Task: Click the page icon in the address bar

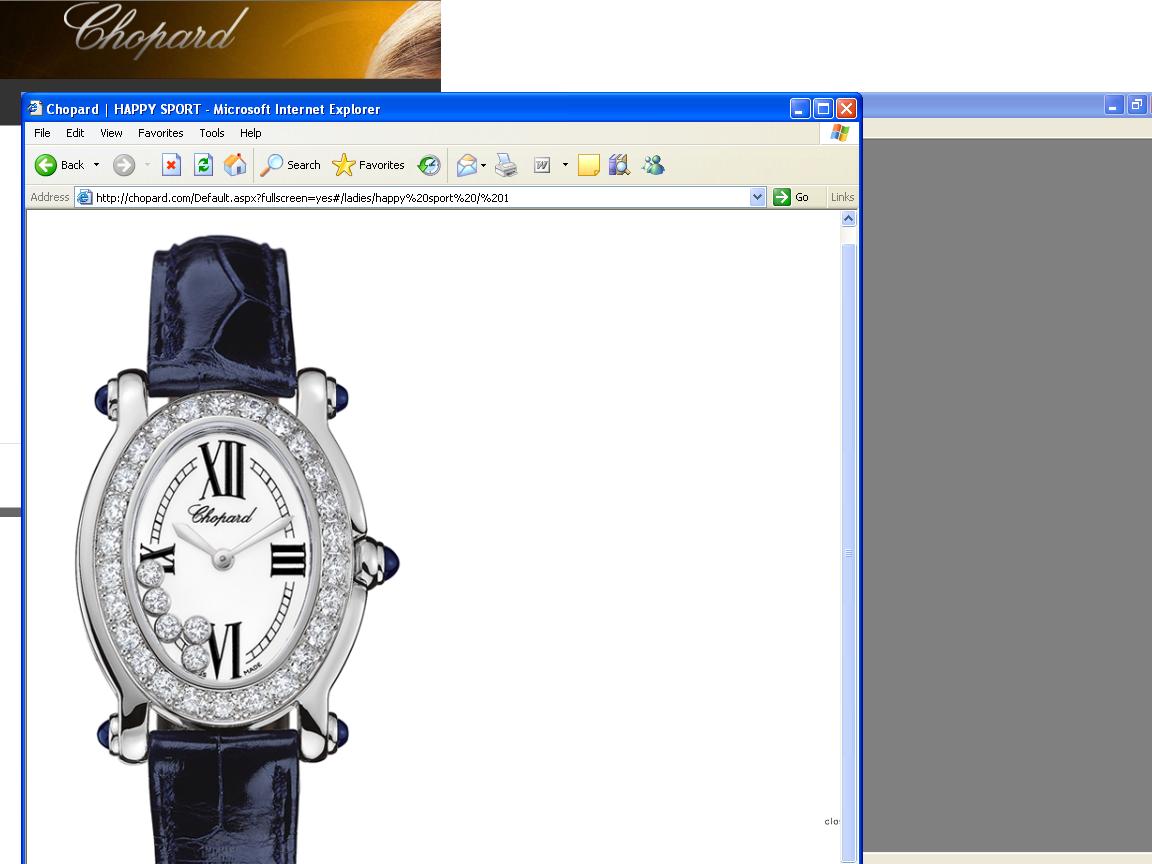Action: (84, 198)
